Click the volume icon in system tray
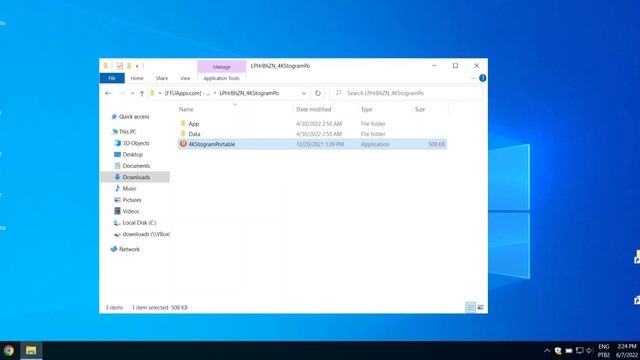This screenshot has width=640, height=360. click(x=589, y=351)
